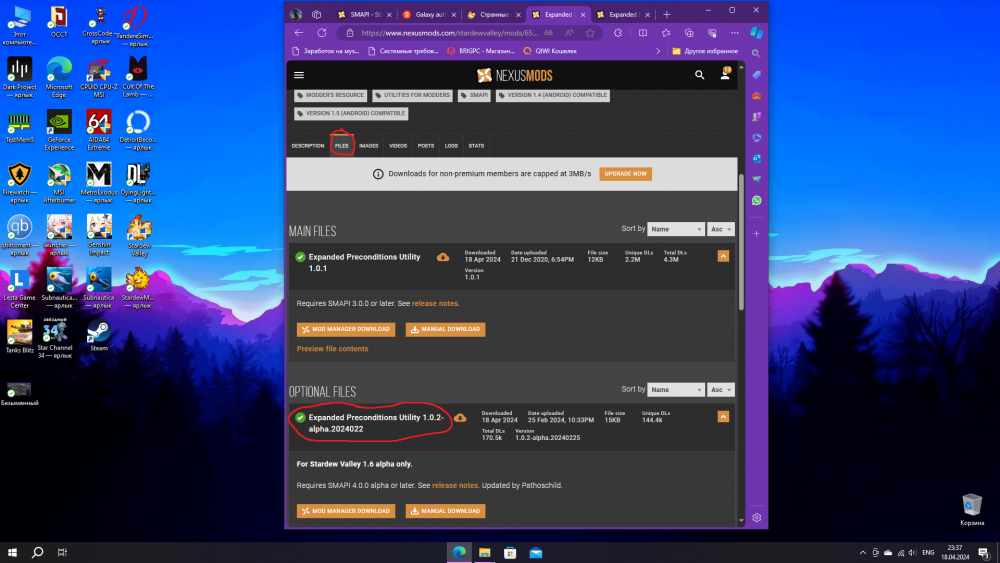The width and height of the screenshot is (1000, 563).
Task: Switch to the Posts tab
Action: [426, 146]
